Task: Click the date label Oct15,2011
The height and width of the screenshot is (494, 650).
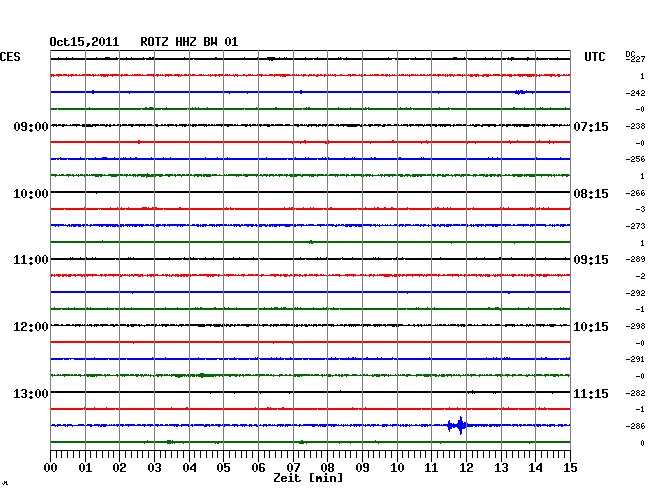Action: (84, 42)
